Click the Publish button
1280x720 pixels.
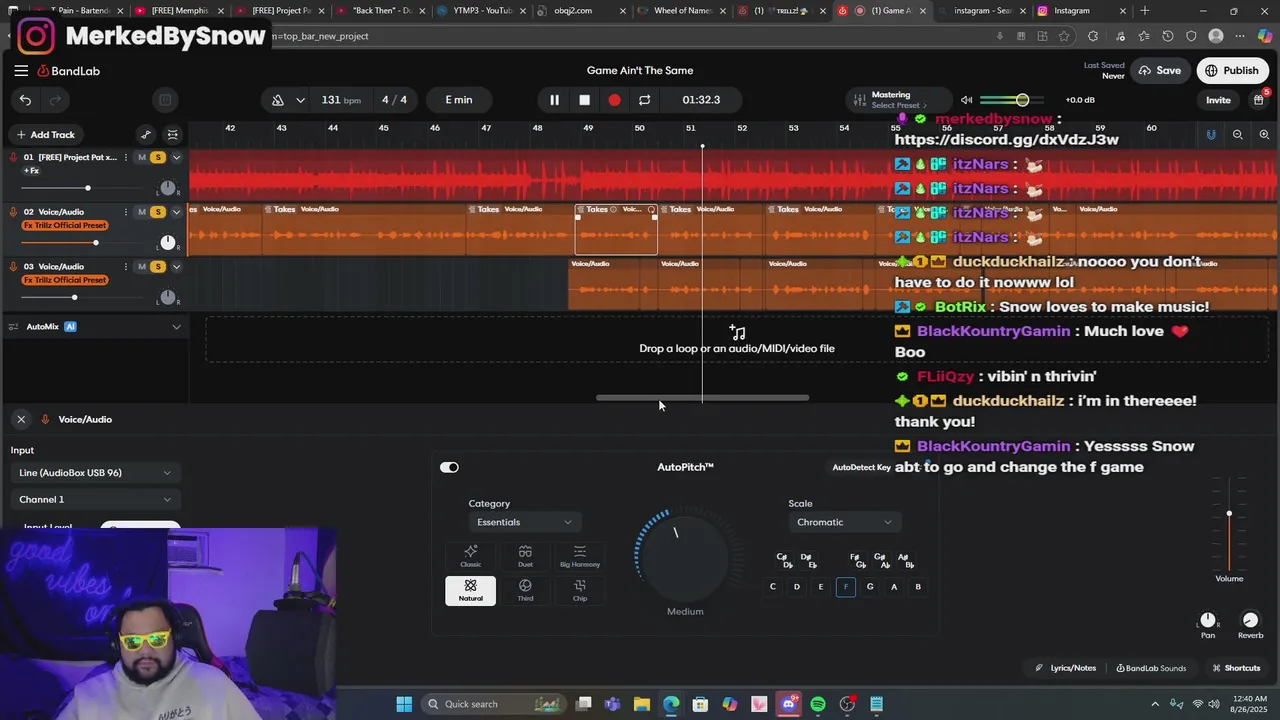coord(1231,71)
